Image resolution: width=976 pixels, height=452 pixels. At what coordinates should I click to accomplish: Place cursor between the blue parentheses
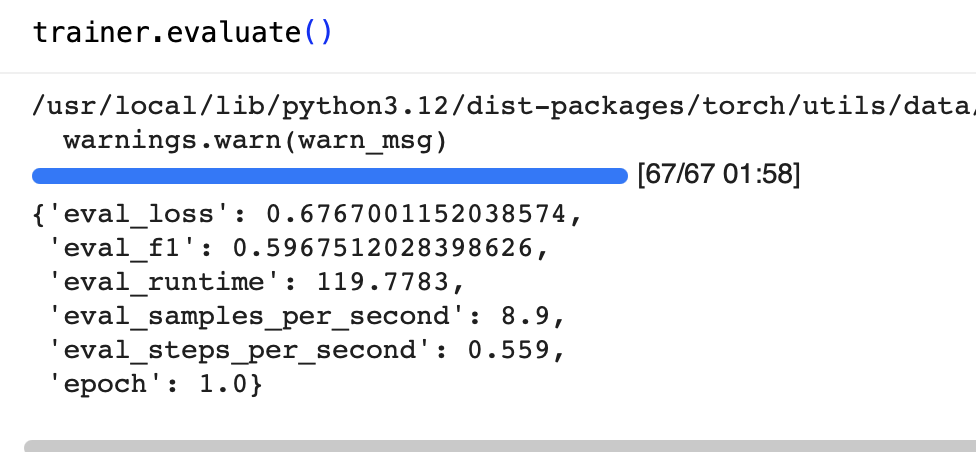click(316, 32)
